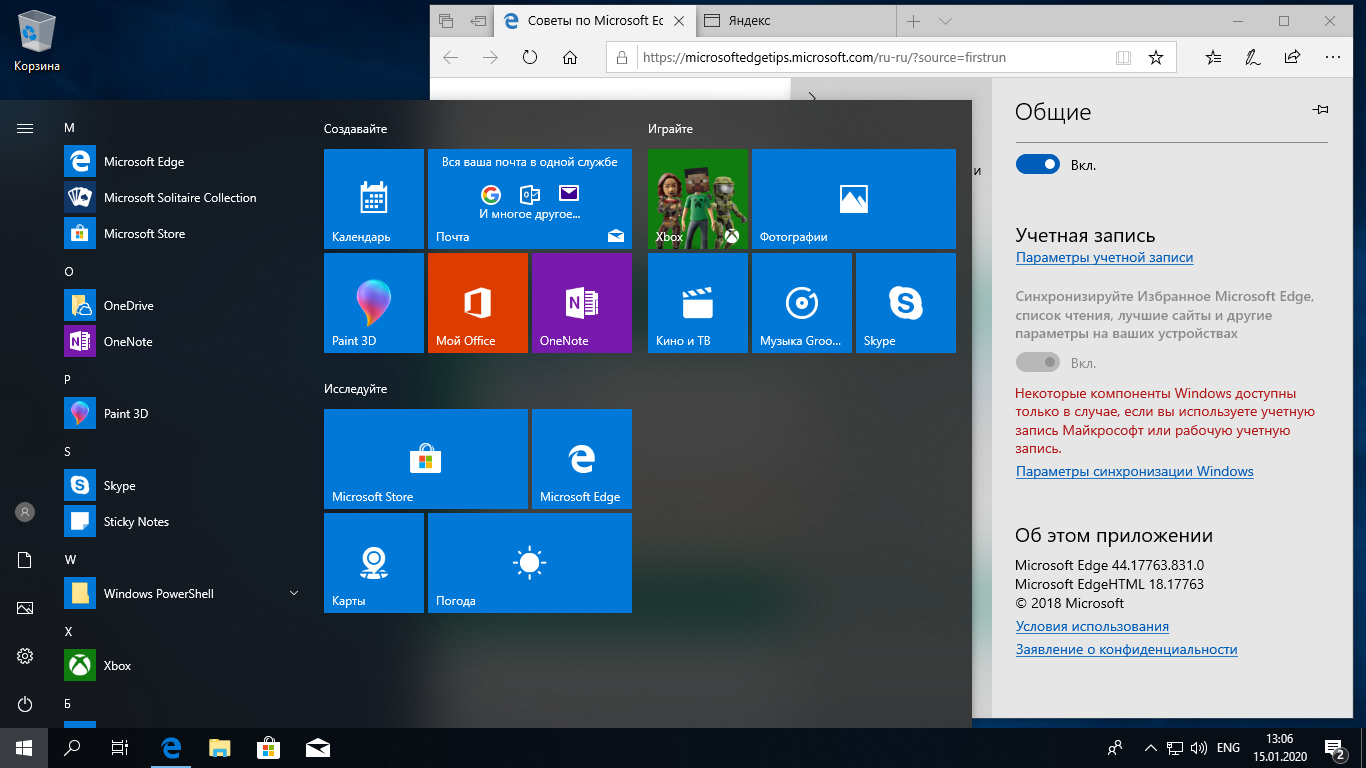Open the Почта mail tile
This screenshot has height=768, width=1366.
[x=530, y=199]
